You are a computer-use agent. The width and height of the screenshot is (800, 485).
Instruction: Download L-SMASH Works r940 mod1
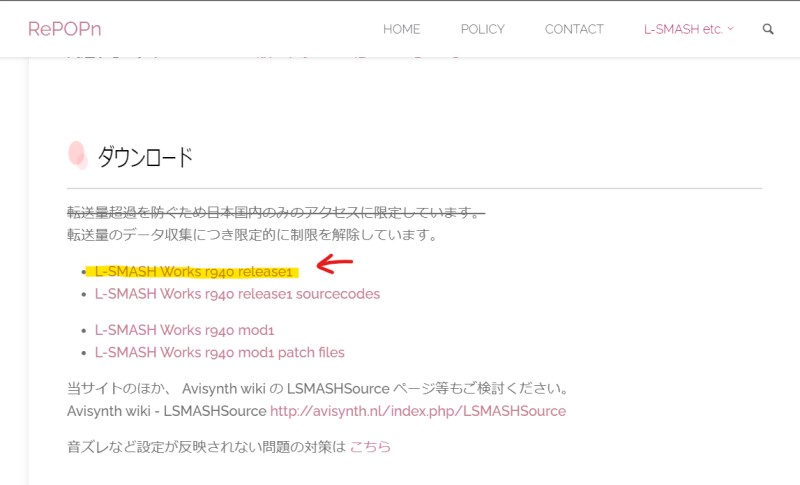184,330
